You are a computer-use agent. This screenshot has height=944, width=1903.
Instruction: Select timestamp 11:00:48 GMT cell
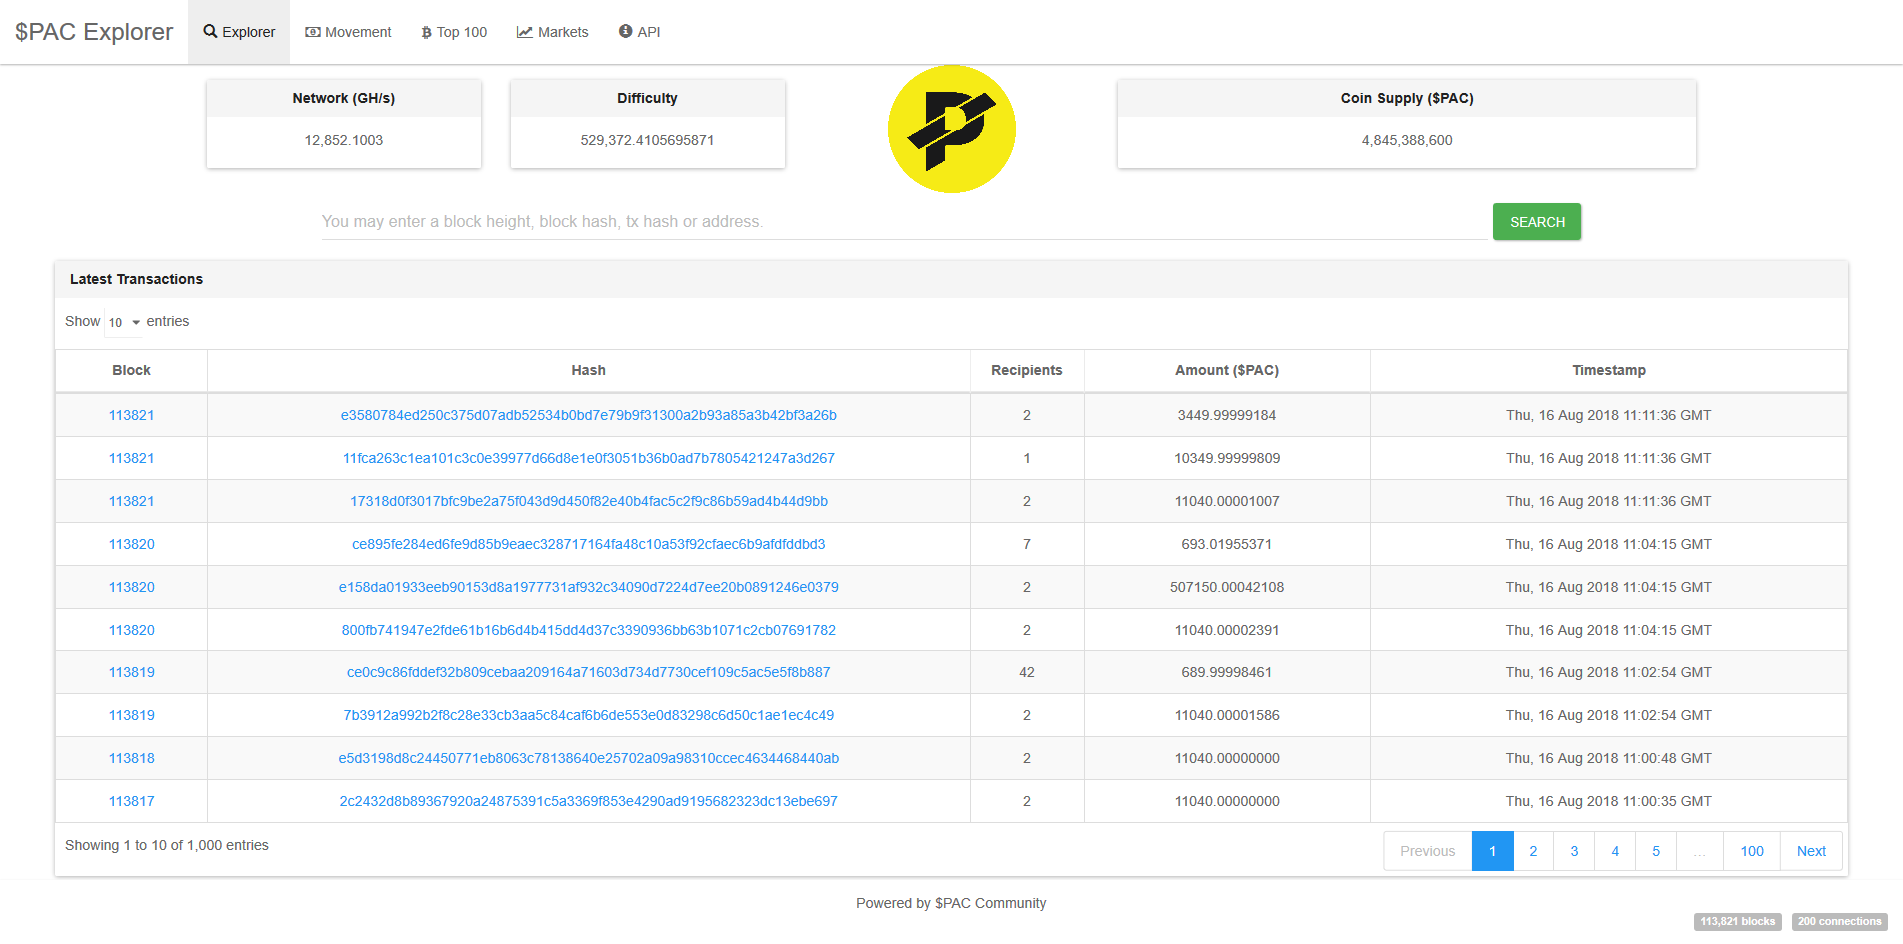point(1608,758)
